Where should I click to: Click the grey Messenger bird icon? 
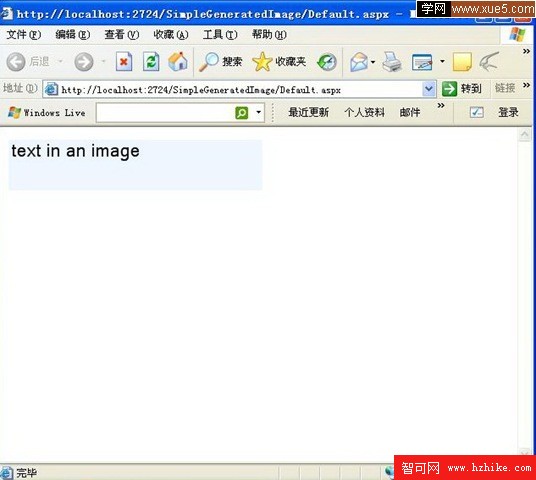[489, 61]
